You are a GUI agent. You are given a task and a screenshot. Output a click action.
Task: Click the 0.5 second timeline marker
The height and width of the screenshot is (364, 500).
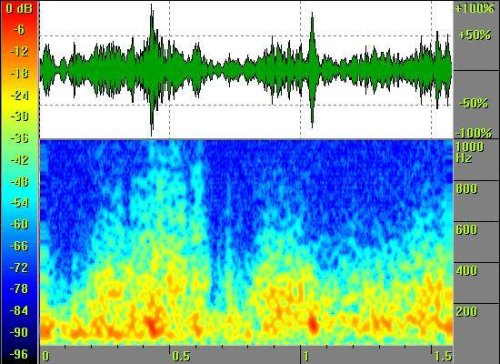pyautogui.click(x=181, y=356)
